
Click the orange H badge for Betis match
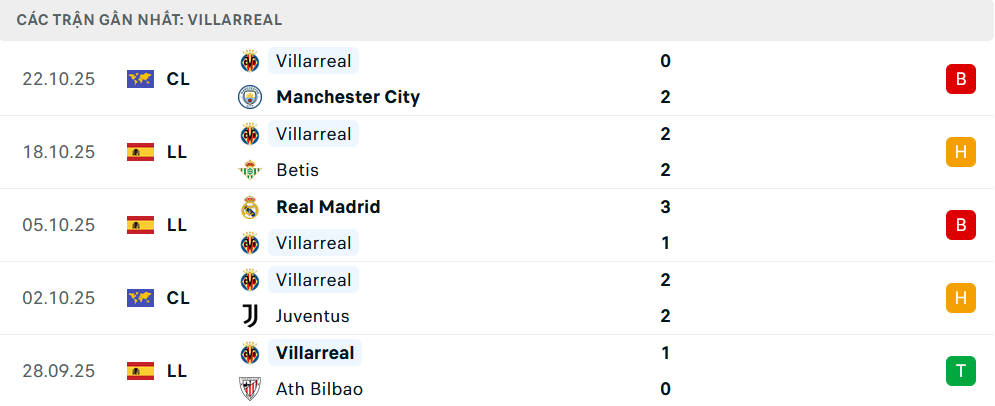pyautogui.click(x=960, y=152)
